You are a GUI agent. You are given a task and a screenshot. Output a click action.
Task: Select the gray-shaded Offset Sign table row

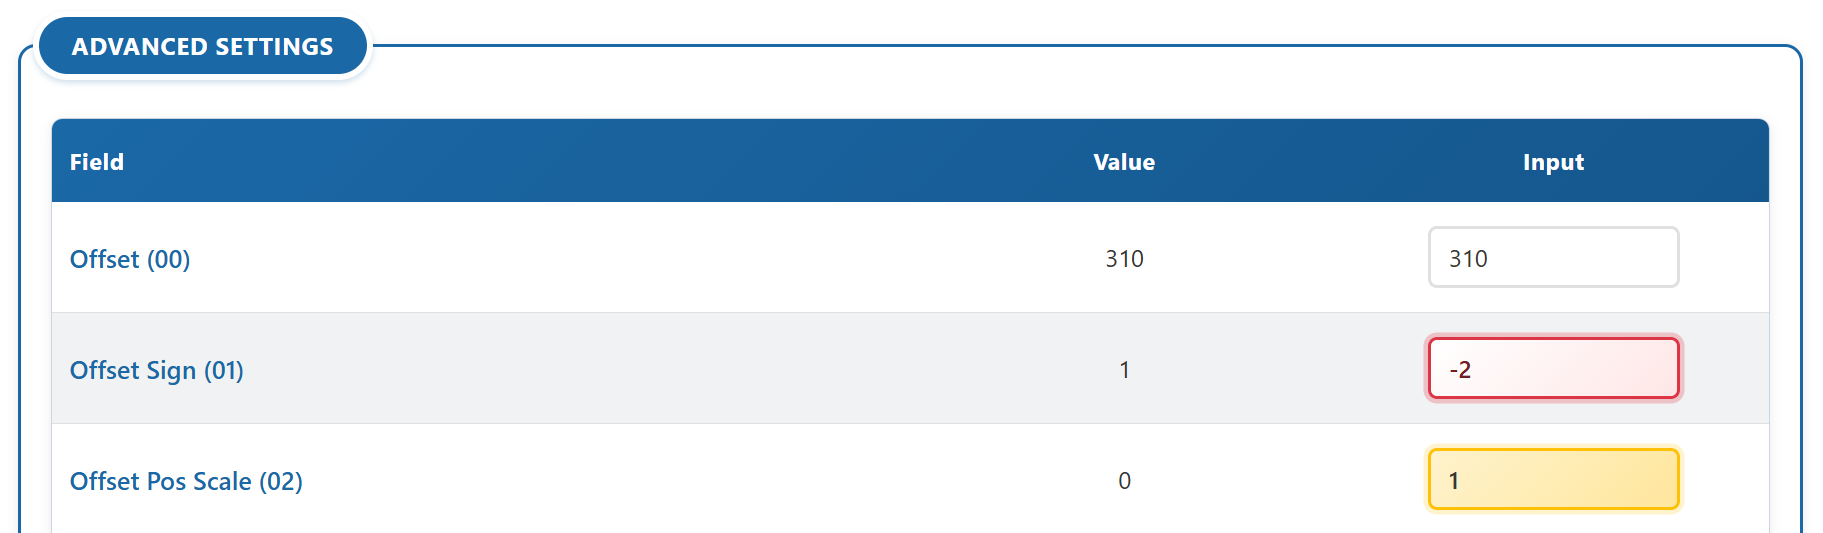pyautogui.click(x=700, y=369)
